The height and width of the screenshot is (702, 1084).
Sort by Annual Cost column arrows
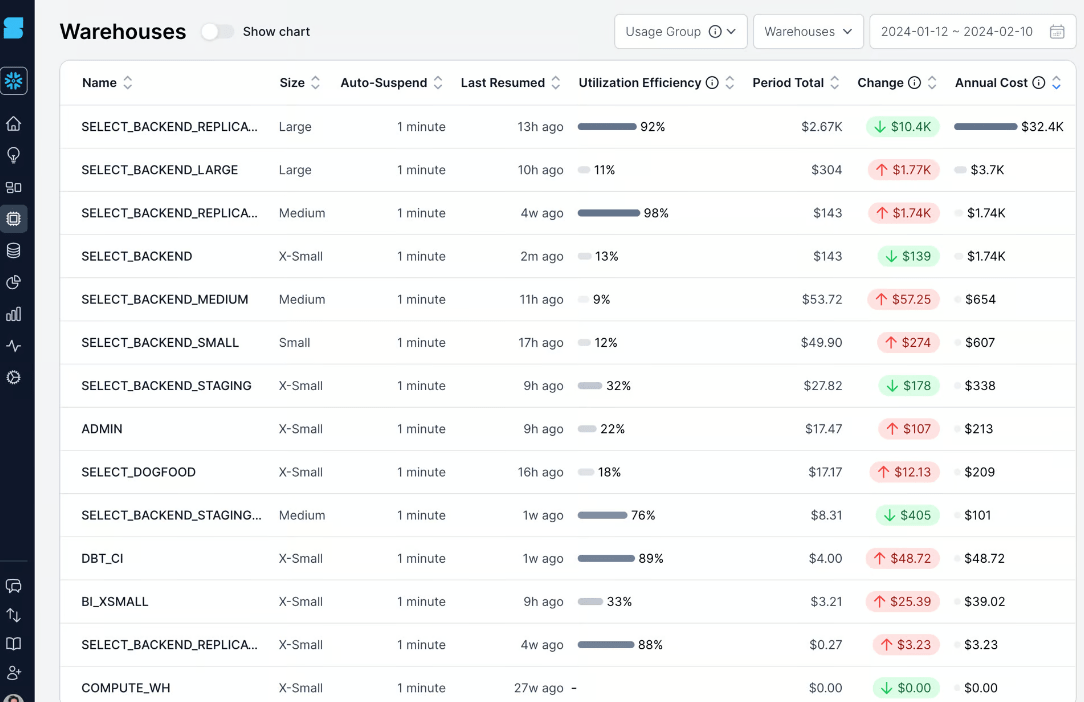click(x=1056, y=83)
